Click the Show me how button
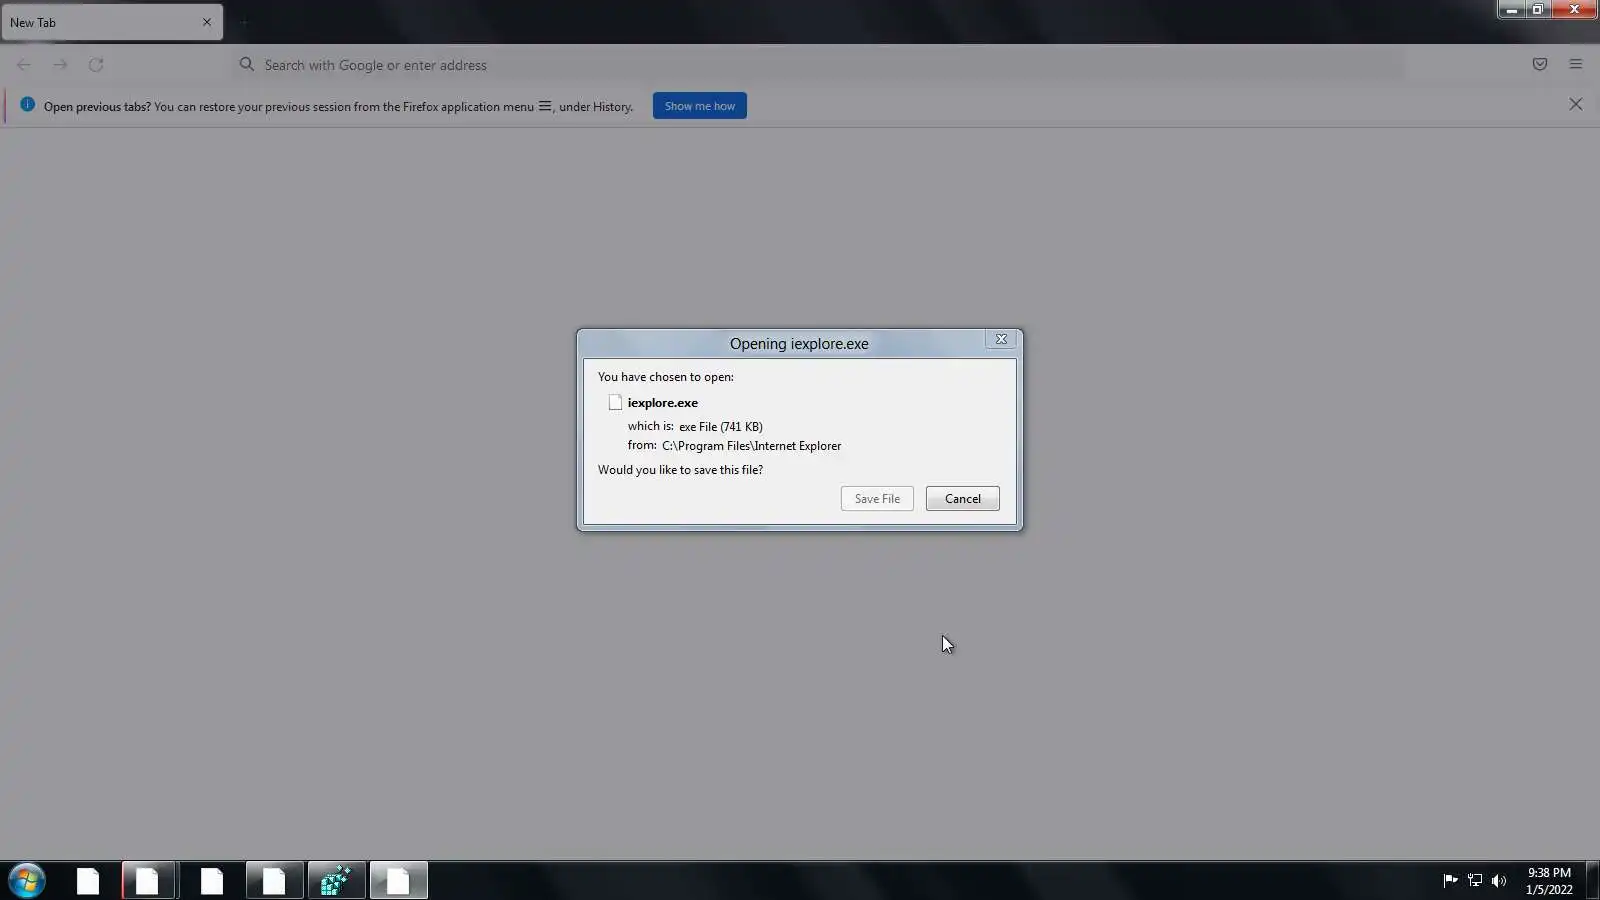The image size is (1600, 900). point(700,106)
